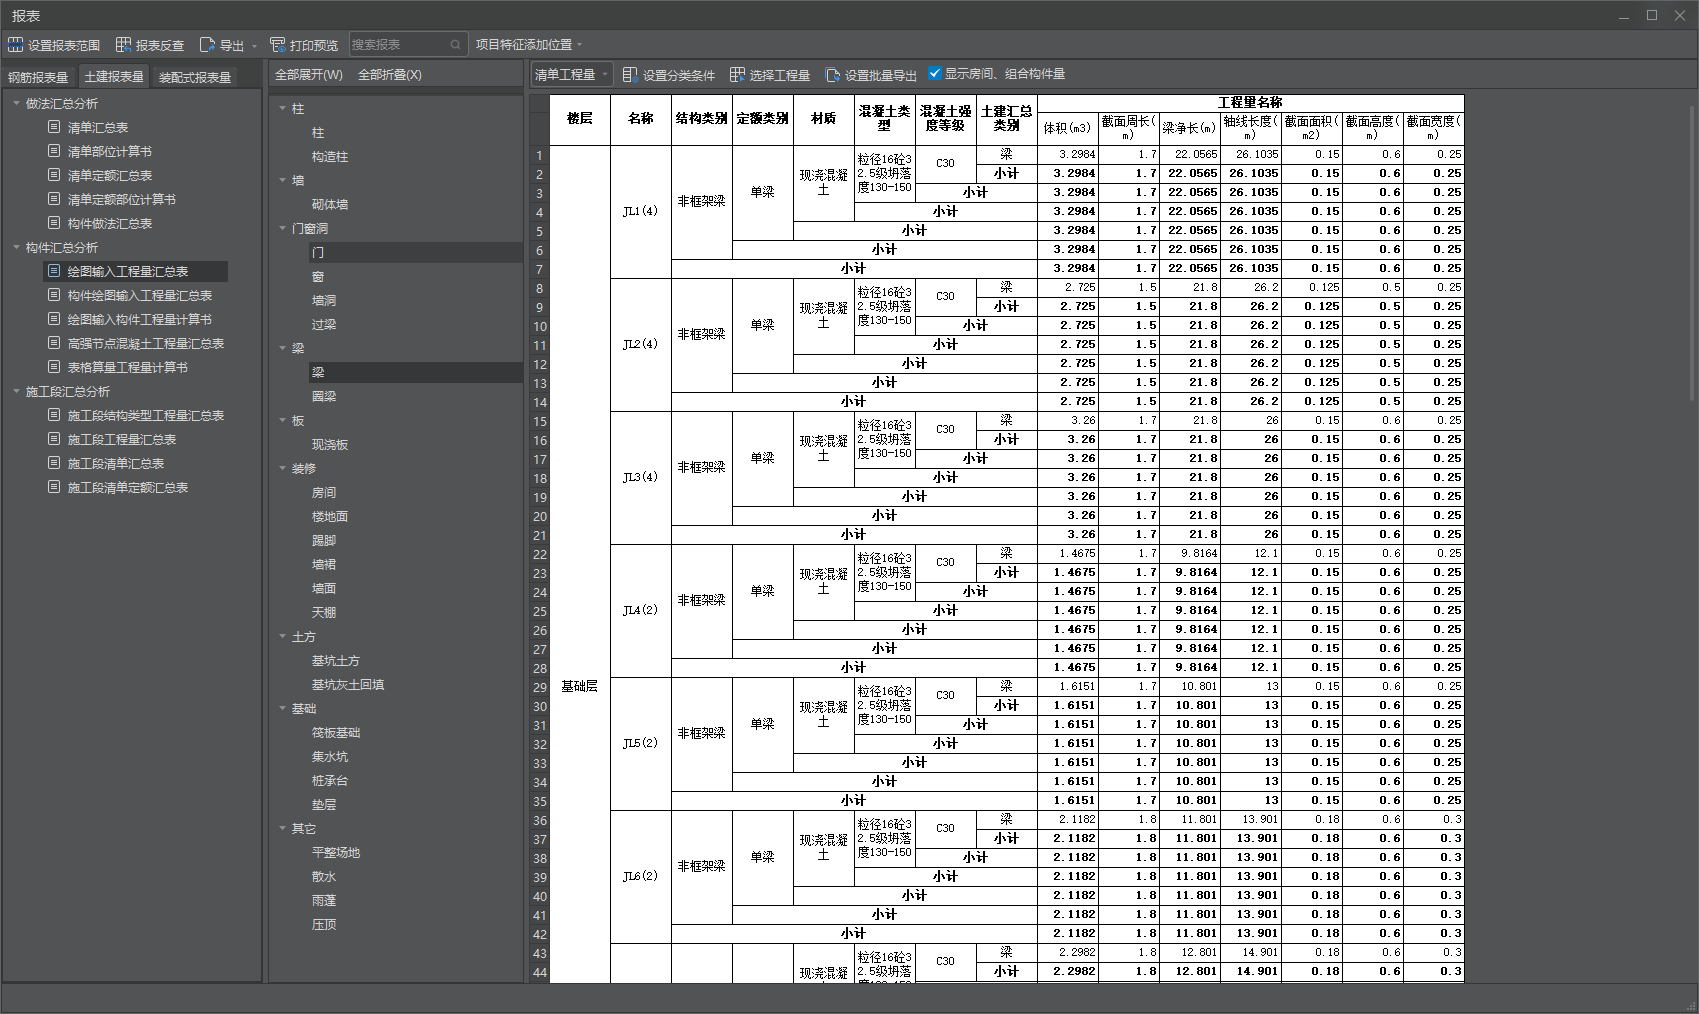The height and width of the screenshot is (1014, 1699).
Task: Click the 打印预览 printer icon
Action: click(278, 45)
